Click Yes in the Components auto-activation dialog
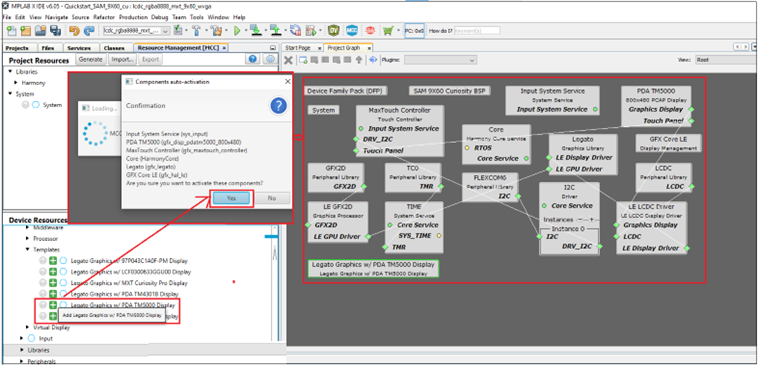758x367 pixels. click(231, 198)
